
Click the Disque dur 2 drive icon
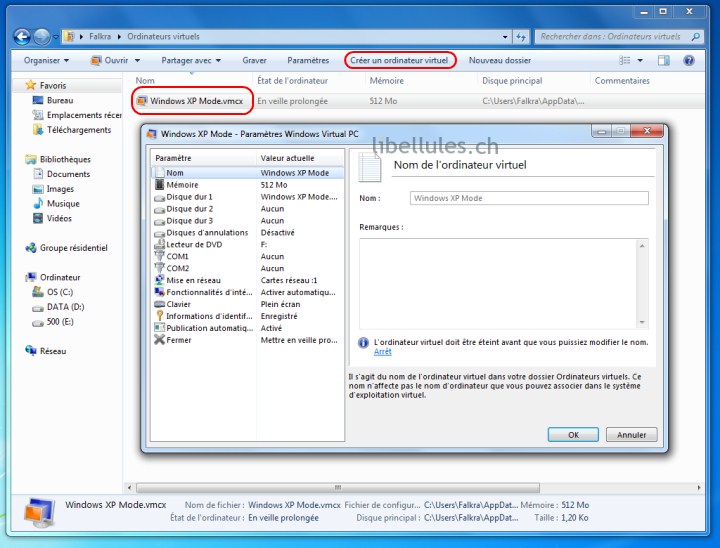tap(159, 209)
